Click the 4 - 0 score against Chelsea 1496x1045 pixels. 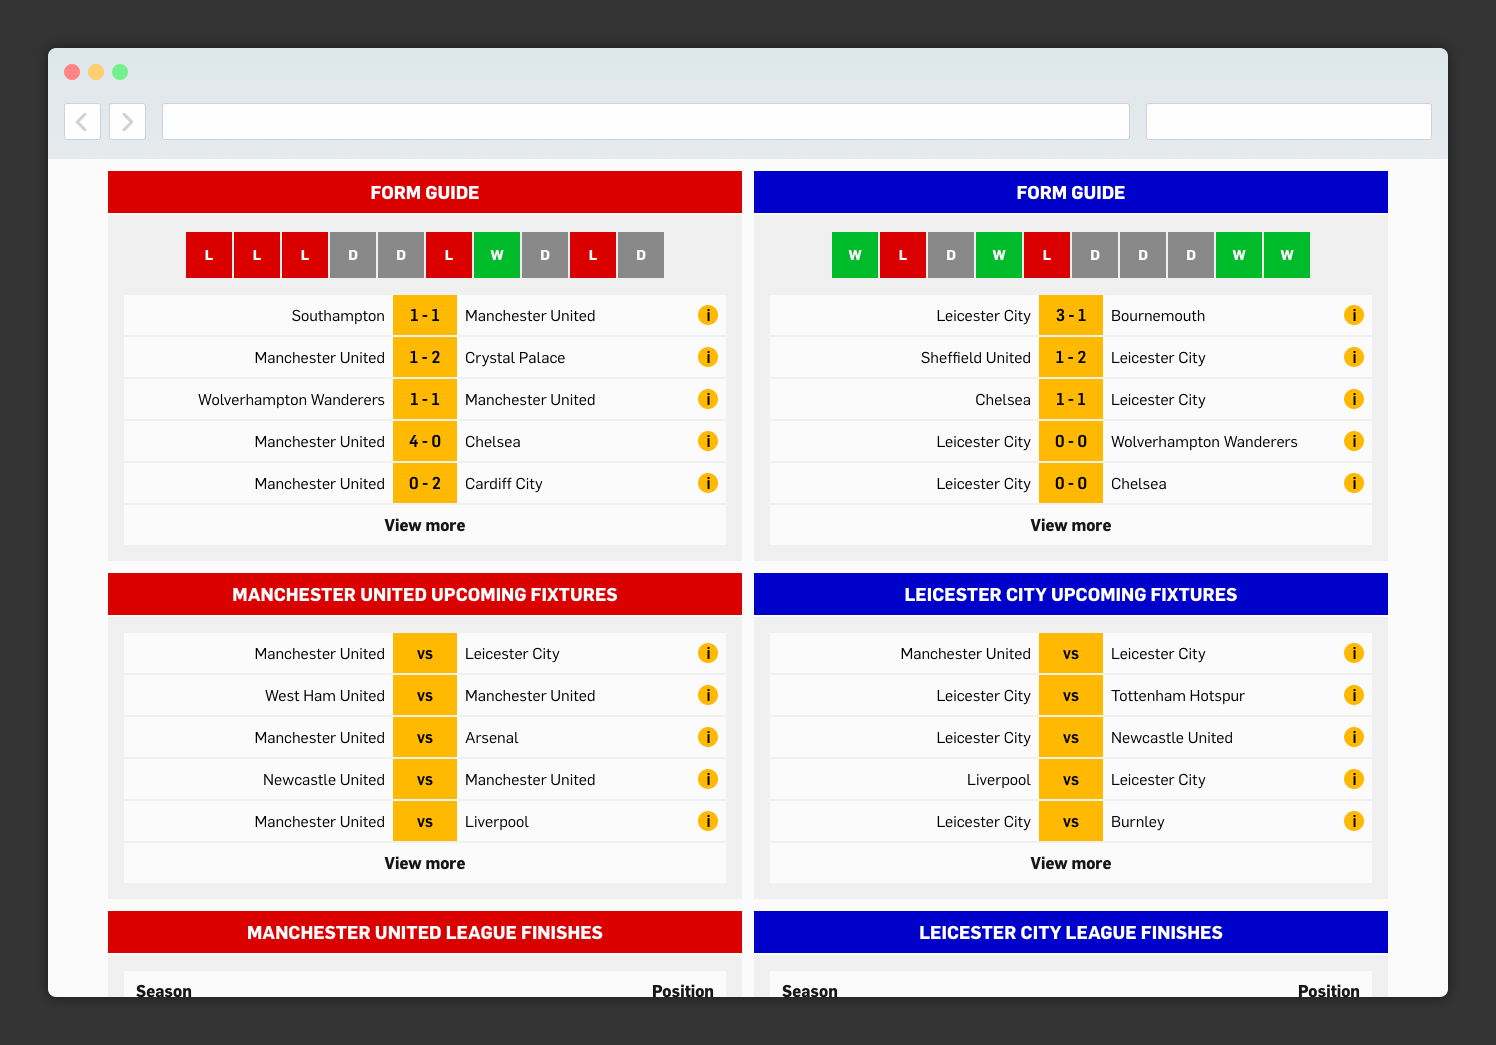tap(425, 441)
